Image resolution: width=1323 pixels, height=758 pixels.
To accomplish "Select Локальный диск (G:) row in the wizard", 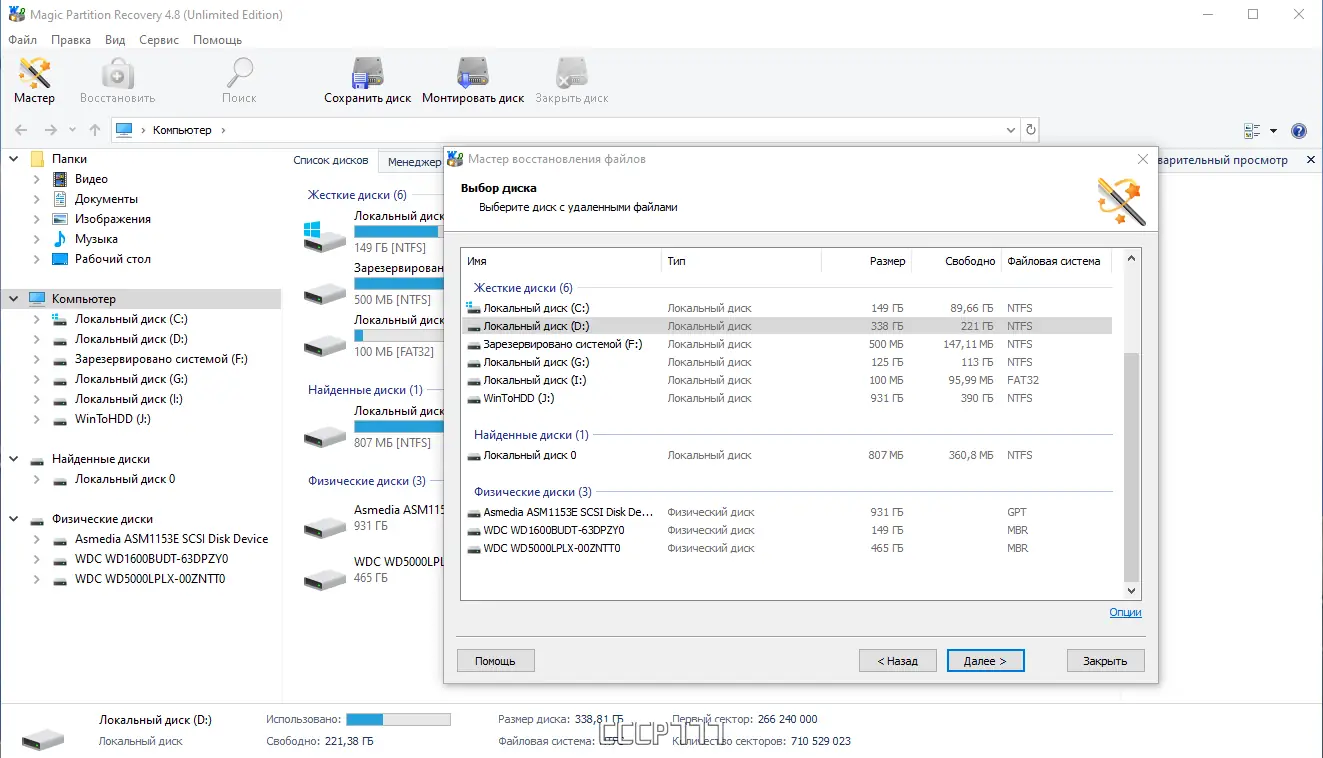I will click(788, 362).
